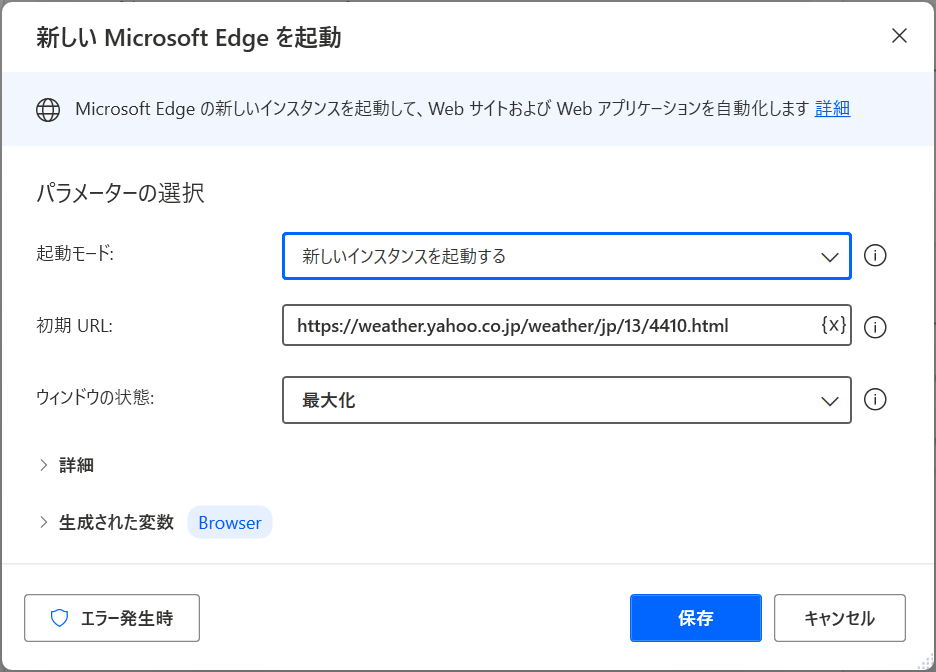The width and height of the screenshot is (936, 672).
Task: Expand the 詳細 section chevron
Action: coord(44,465)
